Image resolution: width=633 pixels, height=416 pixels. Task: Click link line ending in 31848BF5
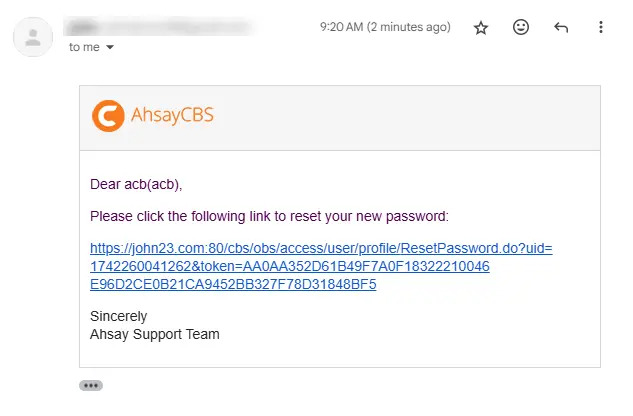point(233,284)
